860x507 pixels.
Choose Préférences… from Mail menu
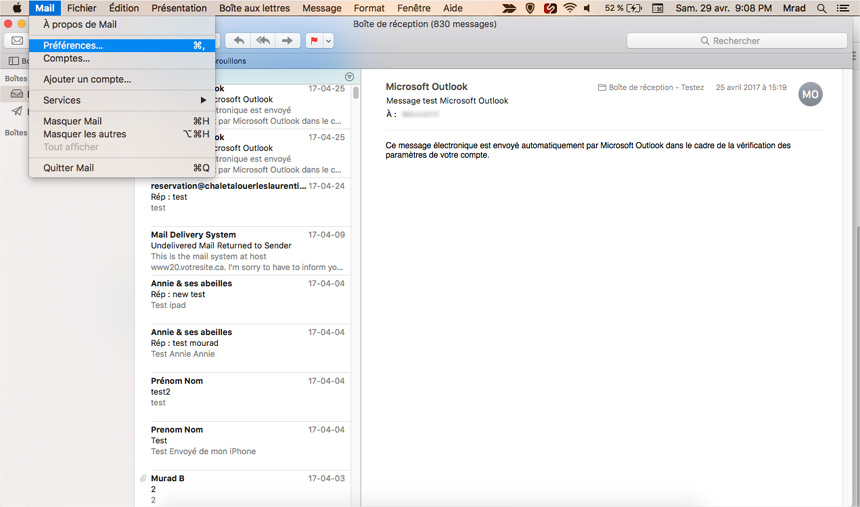122,46
